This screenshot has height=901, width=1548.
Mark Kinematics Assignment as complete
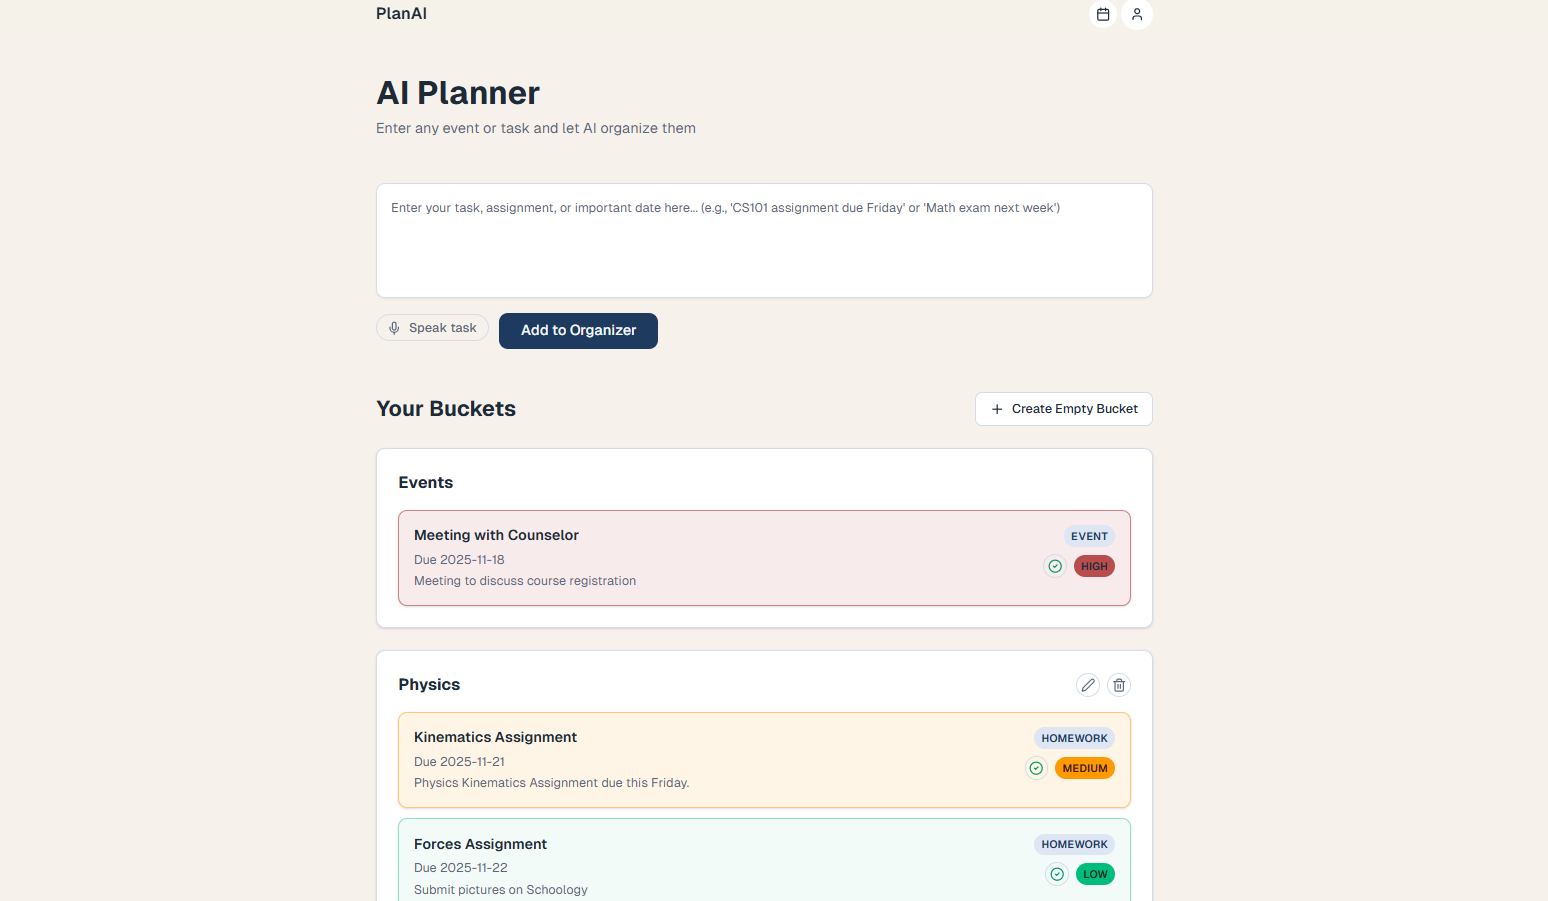(x=1036, y=768)
